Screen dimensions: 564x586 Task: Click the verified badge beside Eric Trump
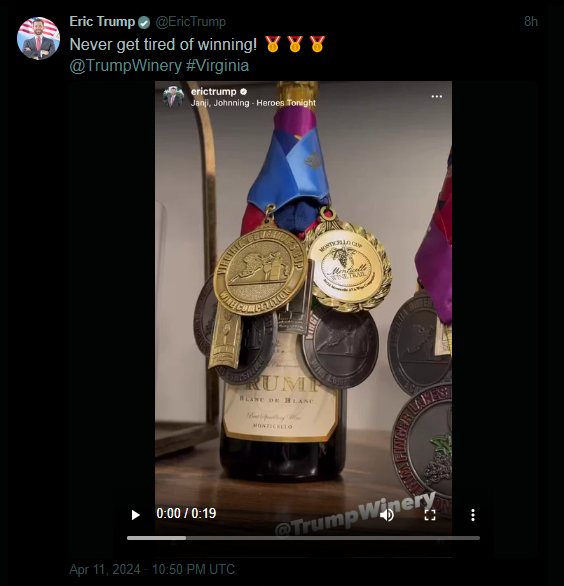click(144, 23)
